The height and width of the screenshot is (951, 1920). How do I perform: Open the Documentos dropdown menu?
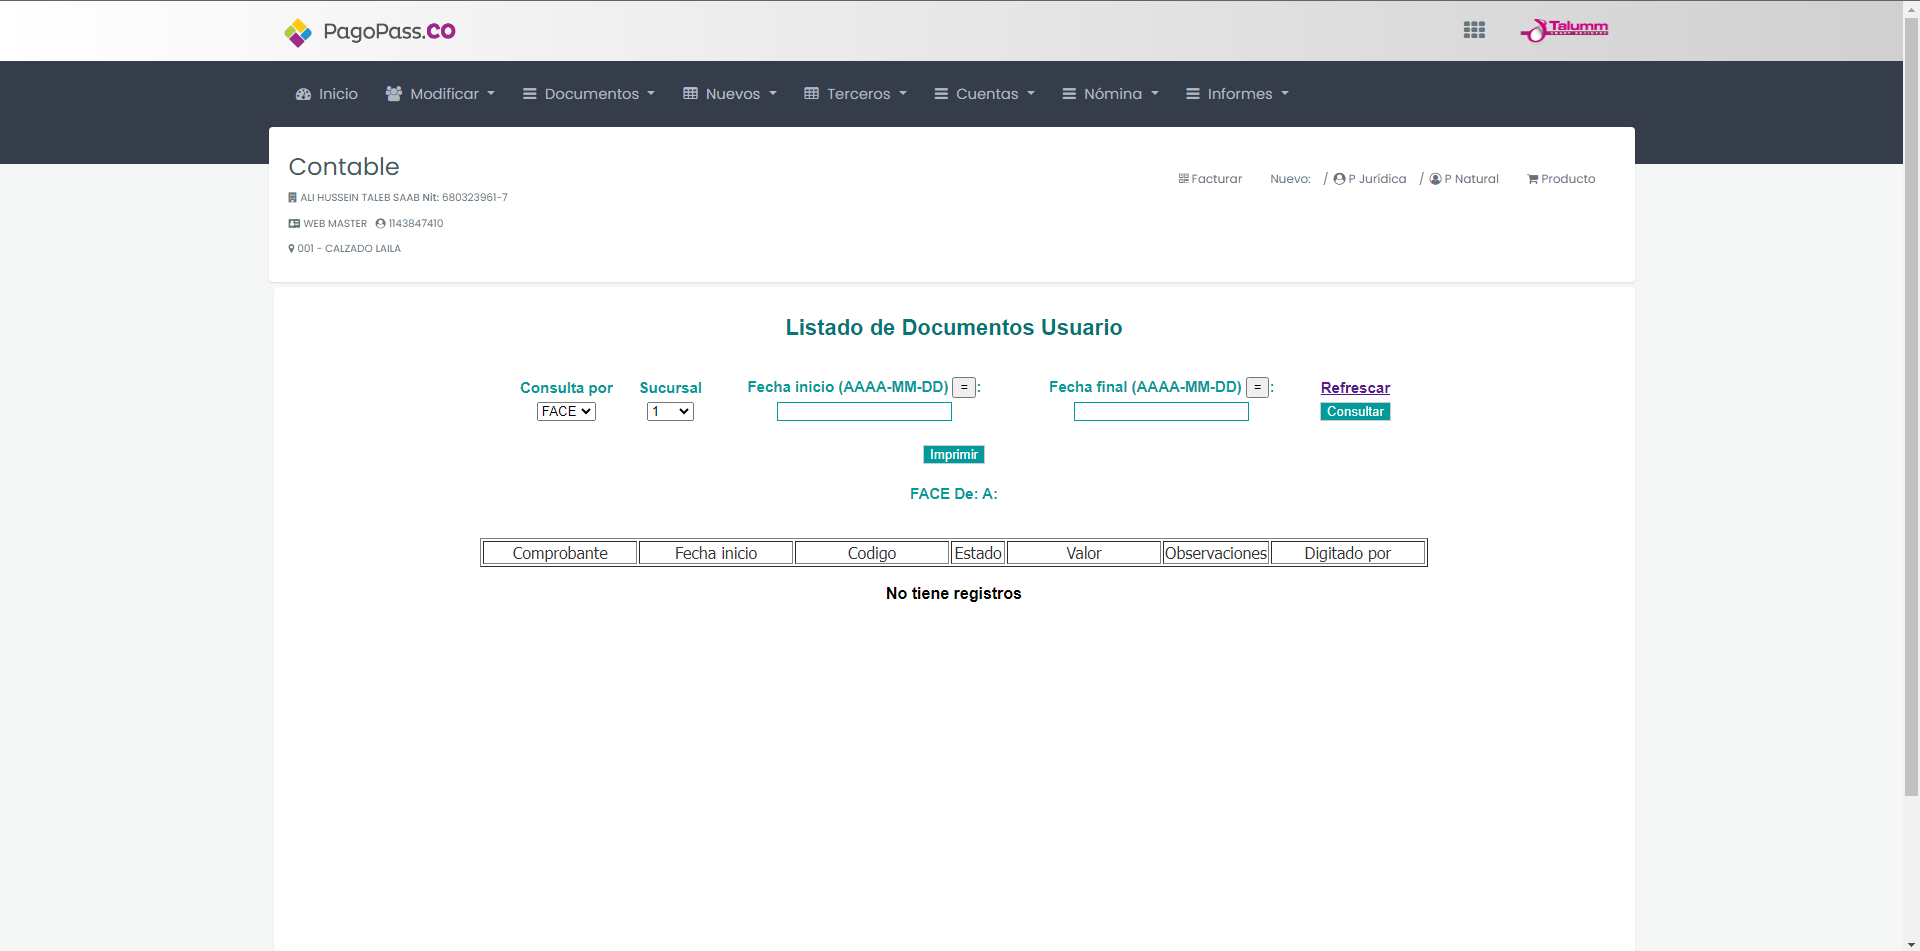coord(589,94)
